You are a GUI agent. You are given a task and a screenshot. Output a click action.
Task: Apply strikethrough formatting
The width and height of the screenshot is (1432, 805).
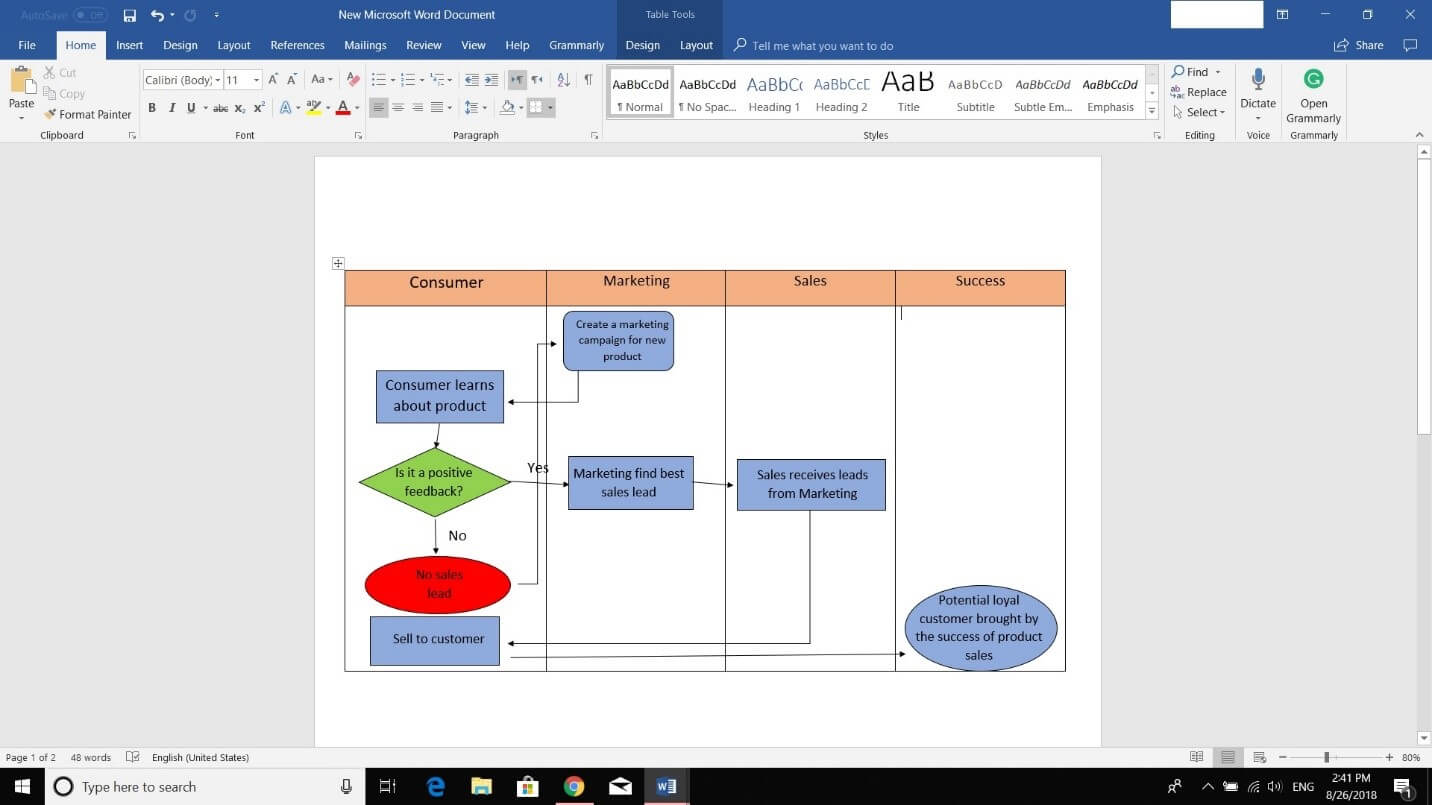pyautogui.click(x=221, y=108)
